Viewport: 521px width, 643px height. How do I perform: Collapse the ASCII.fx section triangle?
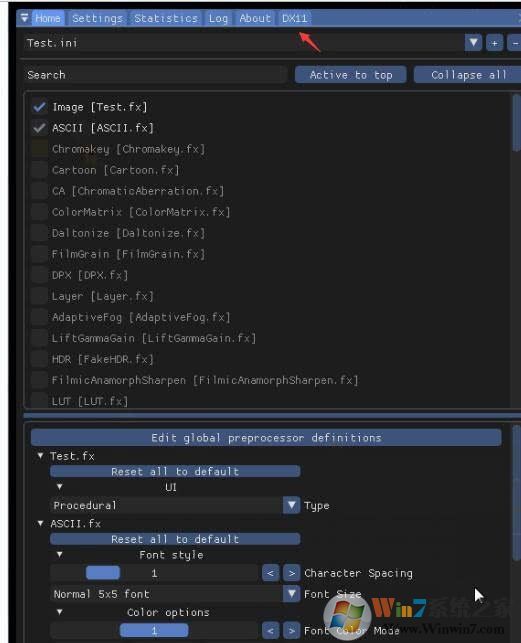(40, 523)
